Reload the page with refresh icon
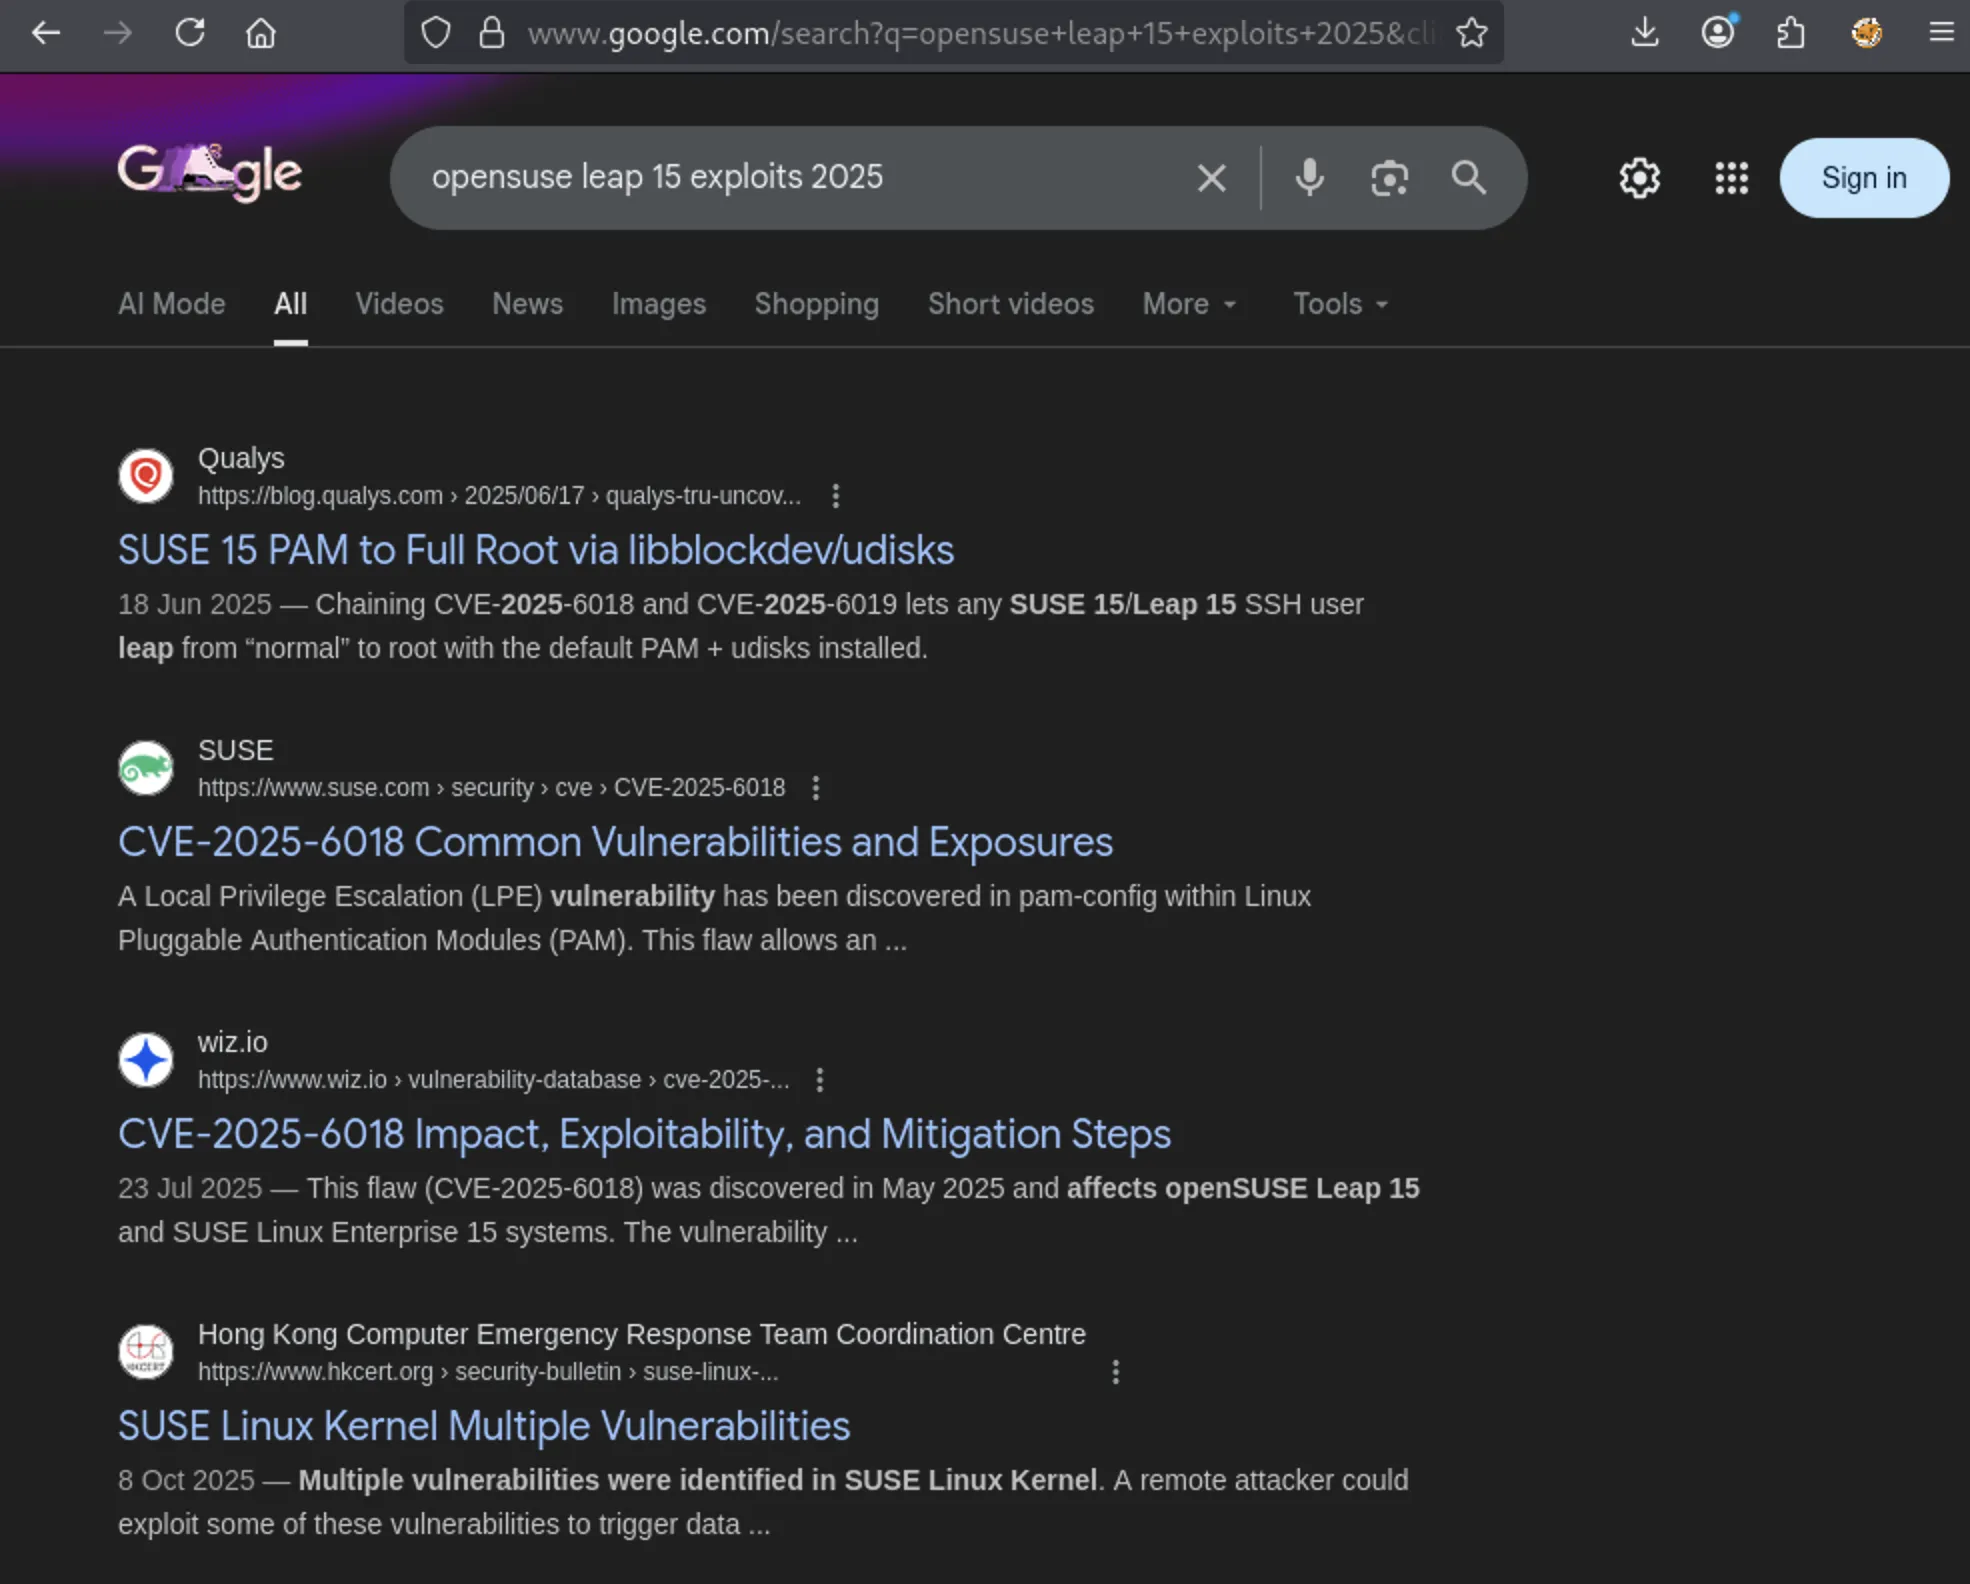This screenshot has height=1584, width=1970. [x=190, y=33]
